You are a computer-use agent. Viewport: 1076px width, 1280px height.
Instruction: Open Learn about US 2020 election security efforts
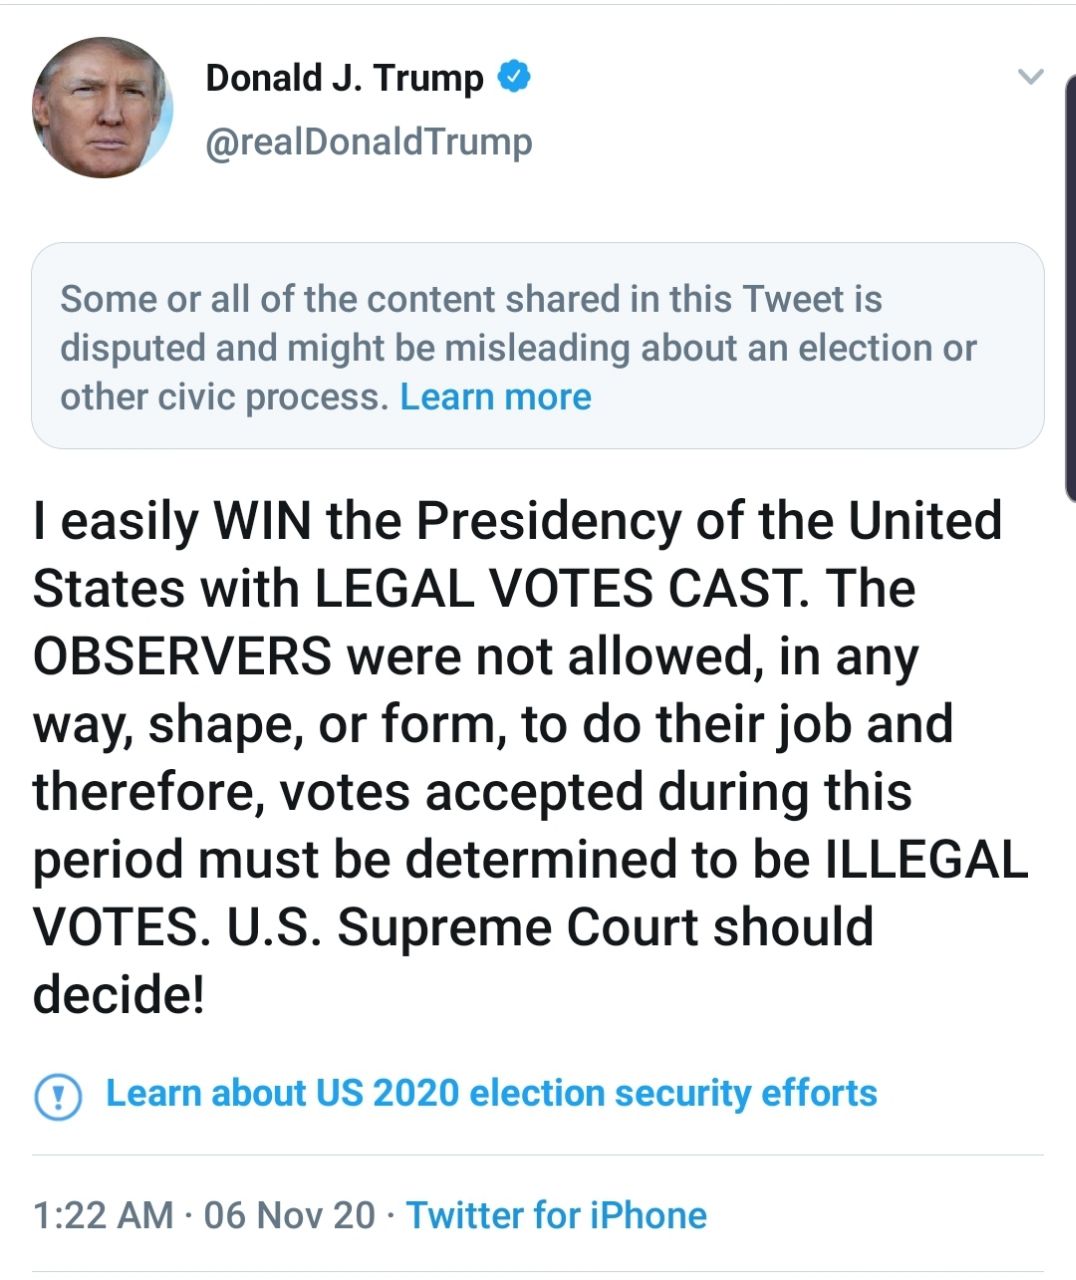[491, 1093]
